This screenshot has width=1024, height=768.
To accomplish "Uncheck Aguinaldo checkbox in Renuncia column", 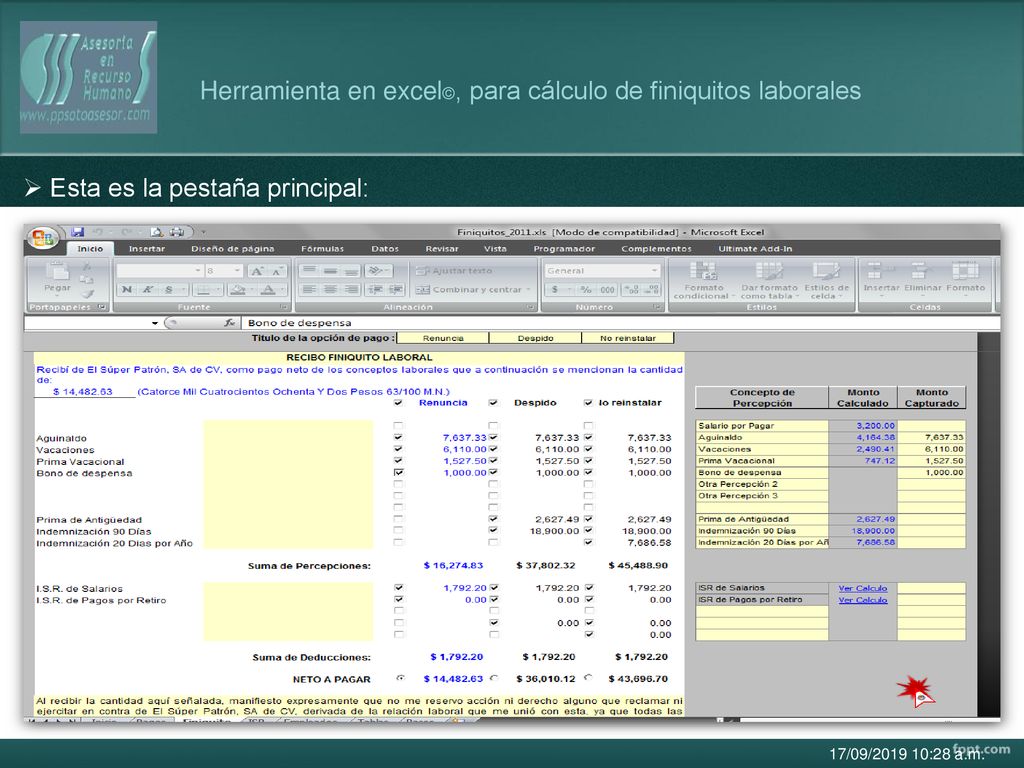I will click(398, 438).
